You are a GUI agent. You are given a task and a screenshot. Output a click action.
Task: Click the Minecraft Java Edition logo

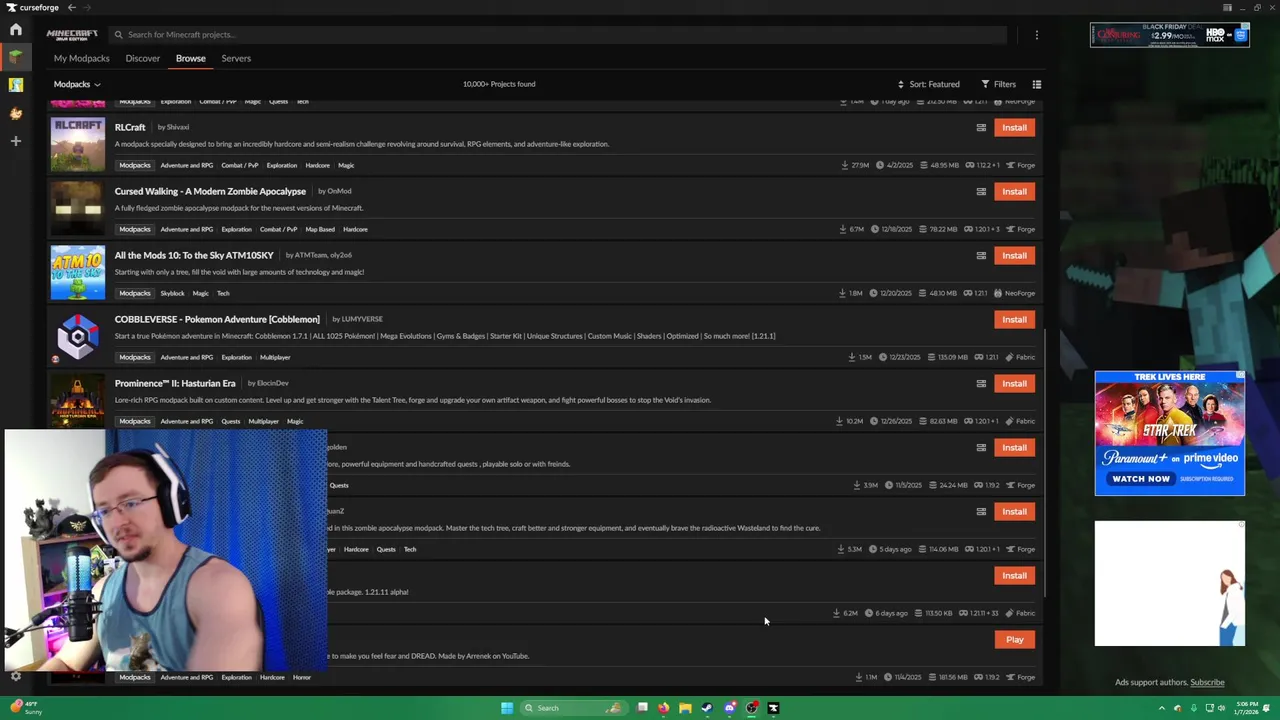point(72,34)
